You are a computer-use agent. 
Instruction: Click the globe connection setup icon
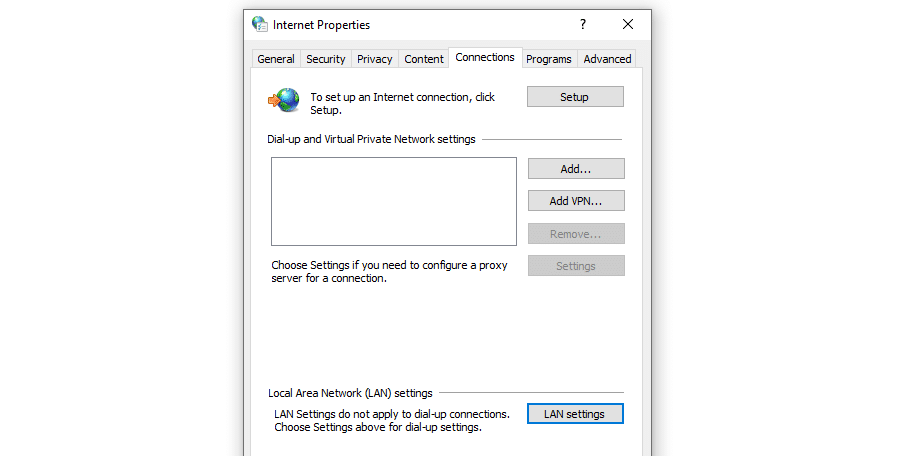[284, 99]
